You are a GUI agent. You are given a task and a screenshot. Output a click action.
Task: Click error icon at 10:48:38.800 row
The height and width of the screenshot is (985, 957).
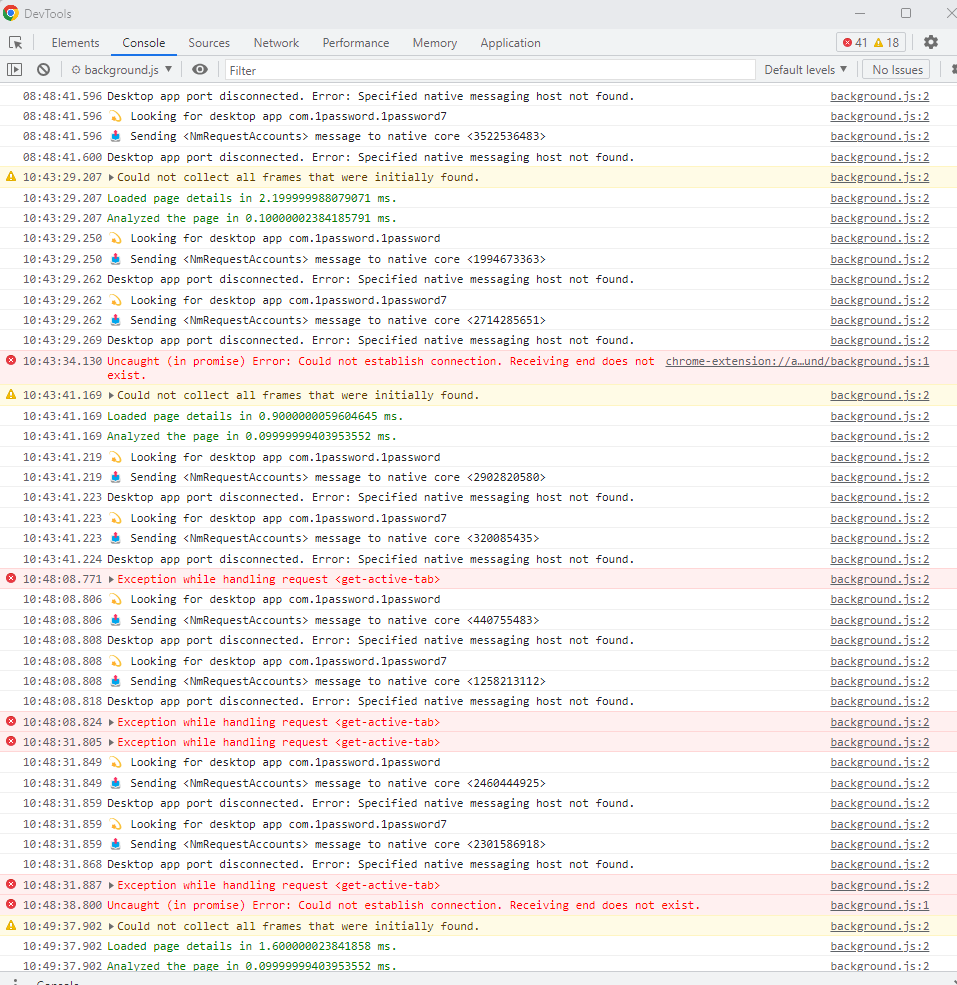click(x=11, y=905)
